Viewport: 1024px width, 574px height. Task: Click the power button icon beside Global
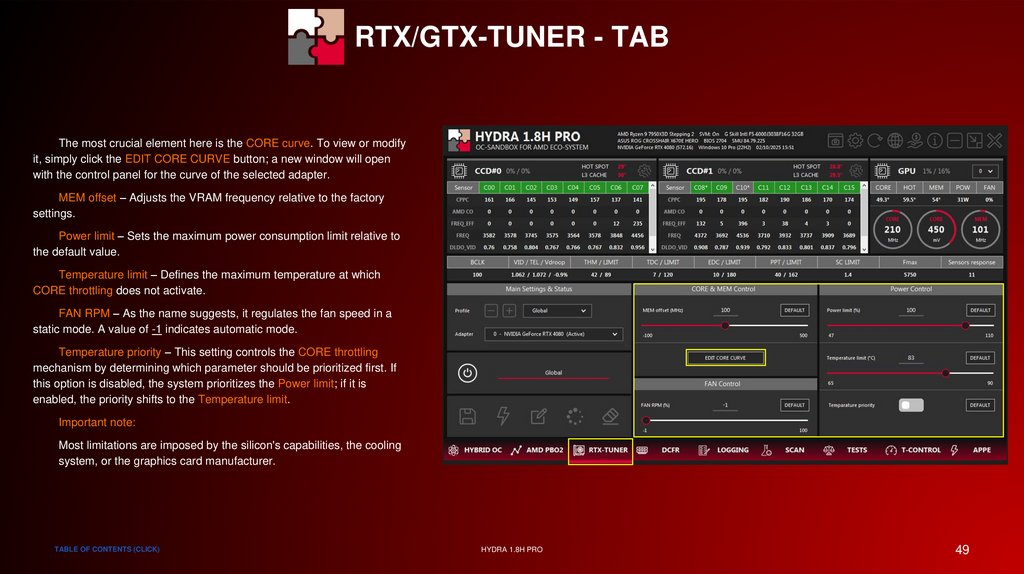[x=467, y=374]
